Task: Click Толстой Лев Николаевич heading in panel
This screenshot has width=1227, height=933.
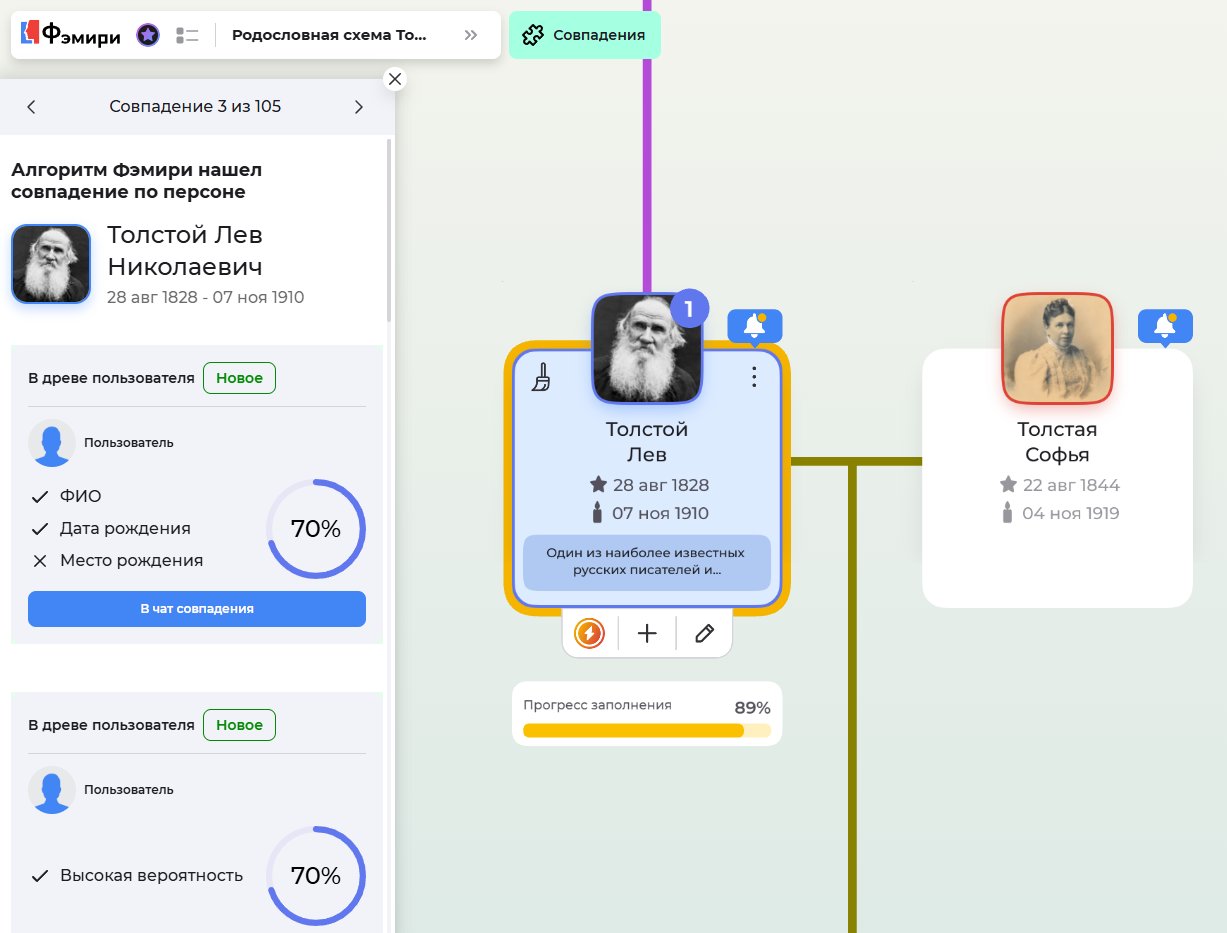Action: (185, 250)
